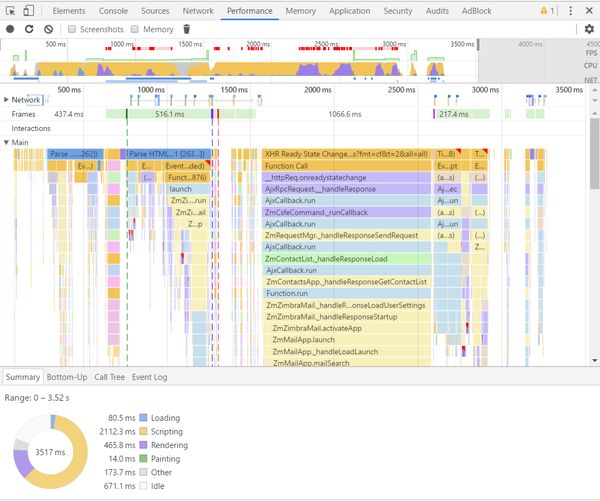Click the Scripting yellow color swatch
Image resolution: width=600 pixels, height=501 pixels.
[x=143, y=431]
